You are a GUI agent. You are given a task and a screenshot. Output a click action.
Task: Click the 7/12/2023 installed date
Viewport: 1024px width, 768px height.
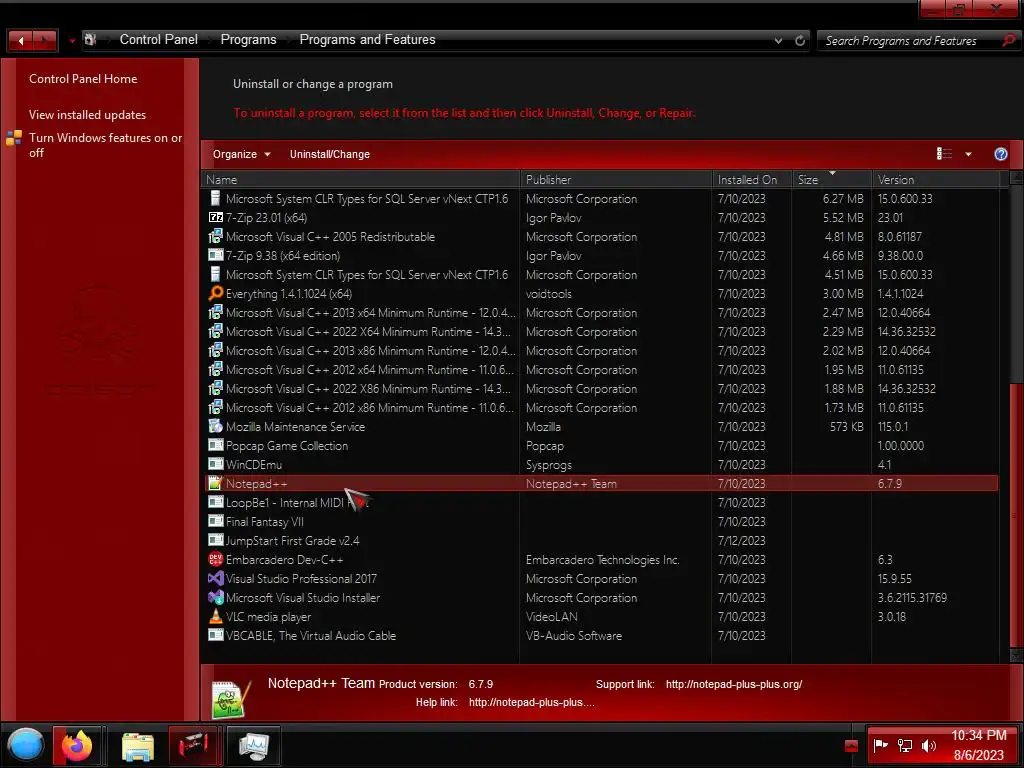[741, 541]
